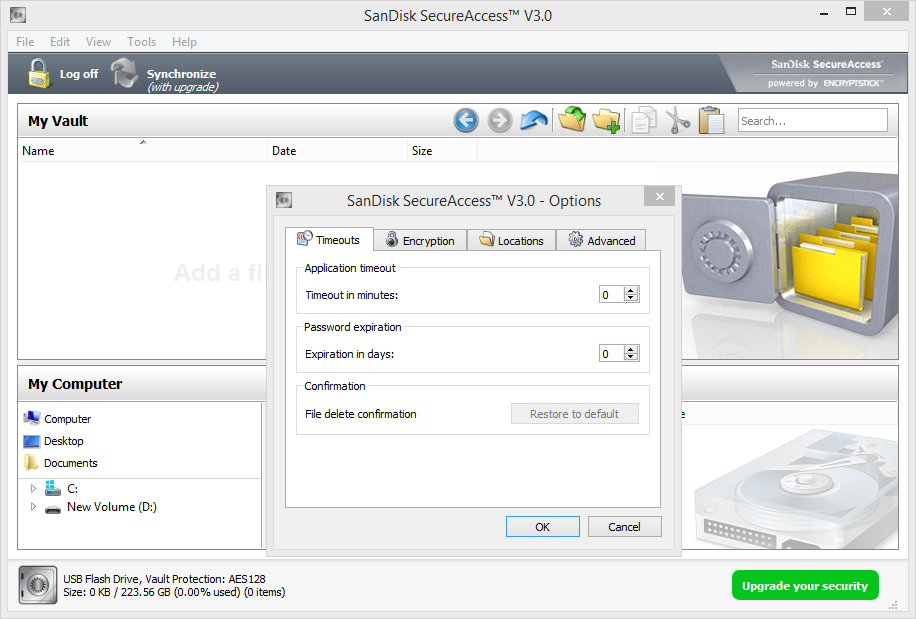Screen dimensions: 916x619
Task: Click OK in the Options dialog
Action: (x=543, y=527)
